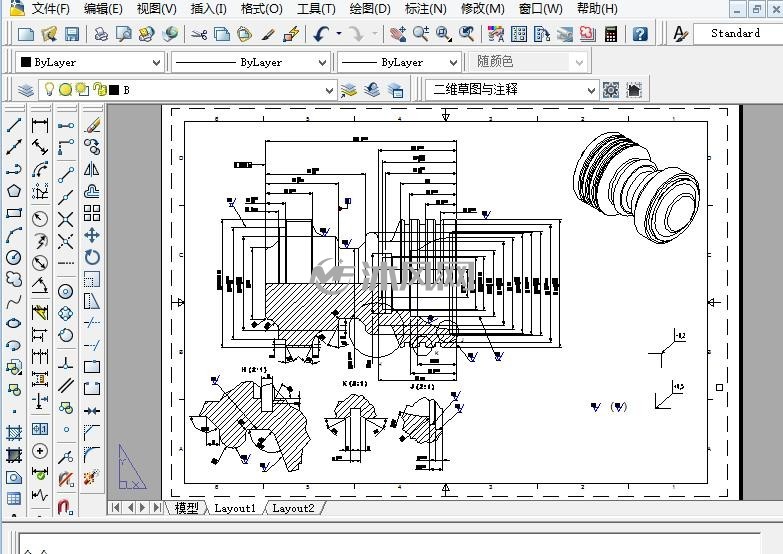Open the 工具(T) menu

pyautogui.click(x=316, y=8)
